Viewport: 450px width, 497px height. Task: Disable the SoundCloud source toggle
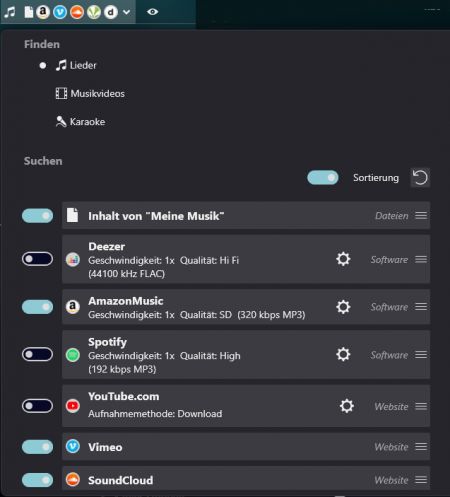pyautogui.click(x=37, y=480)
